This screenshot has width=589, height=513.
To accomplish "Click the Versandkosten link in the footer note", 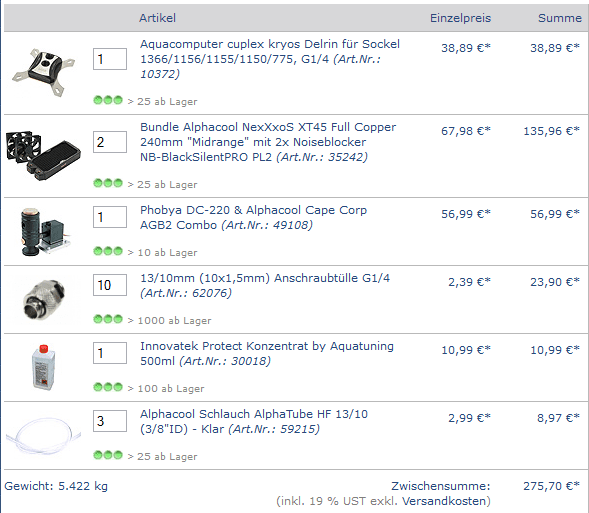I will coord(444,501).
